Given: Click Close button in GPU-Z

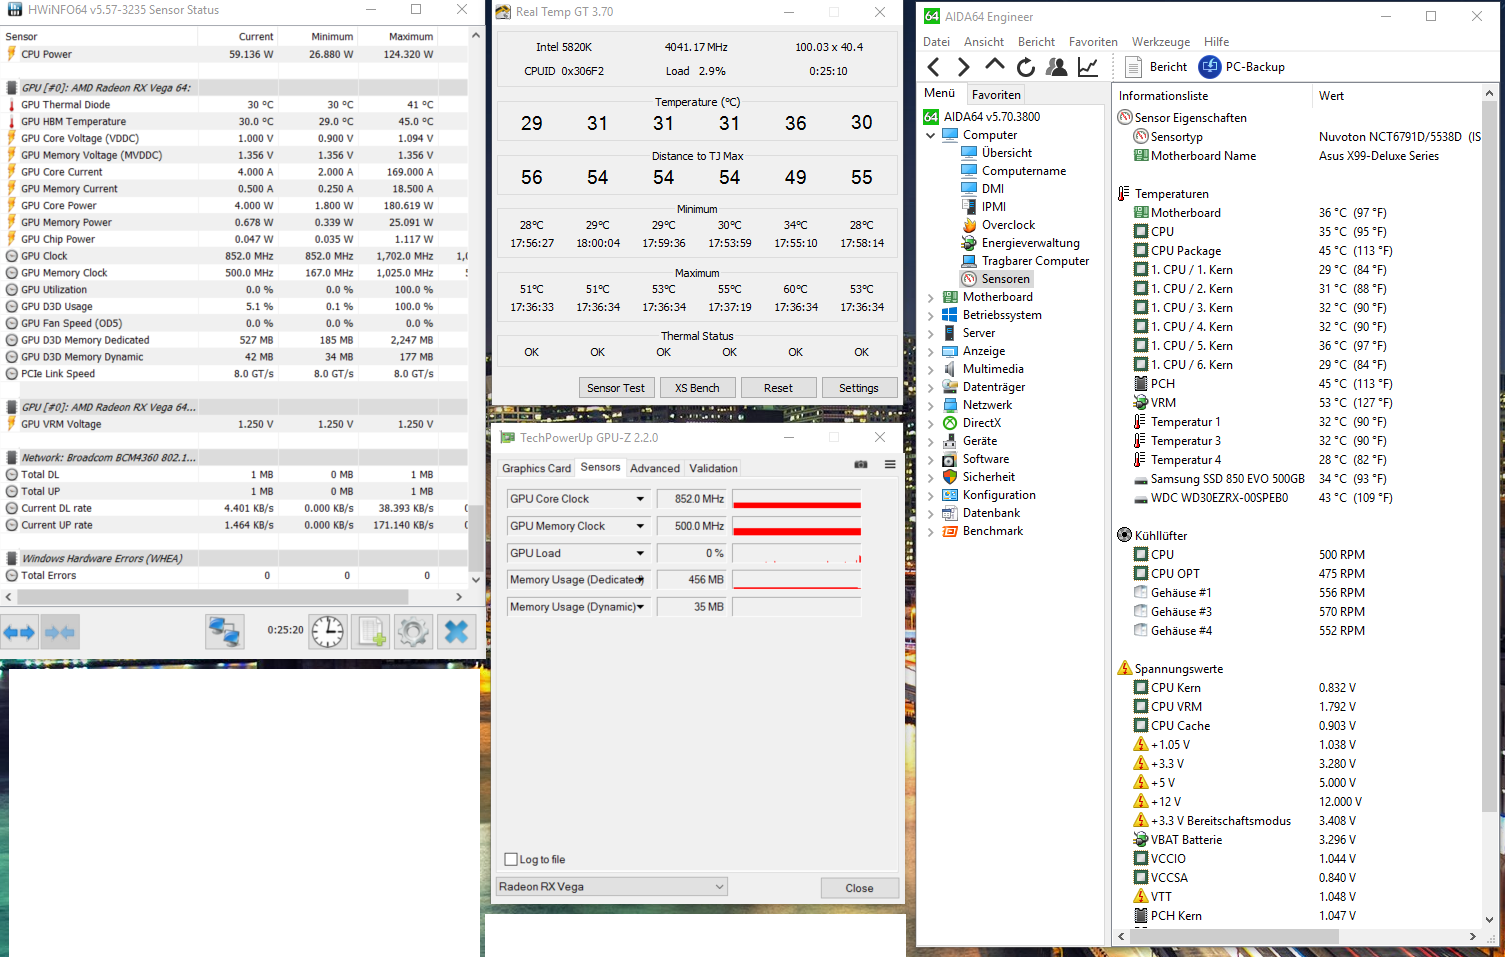Looking at the screenshot, I should click(859, 888).
